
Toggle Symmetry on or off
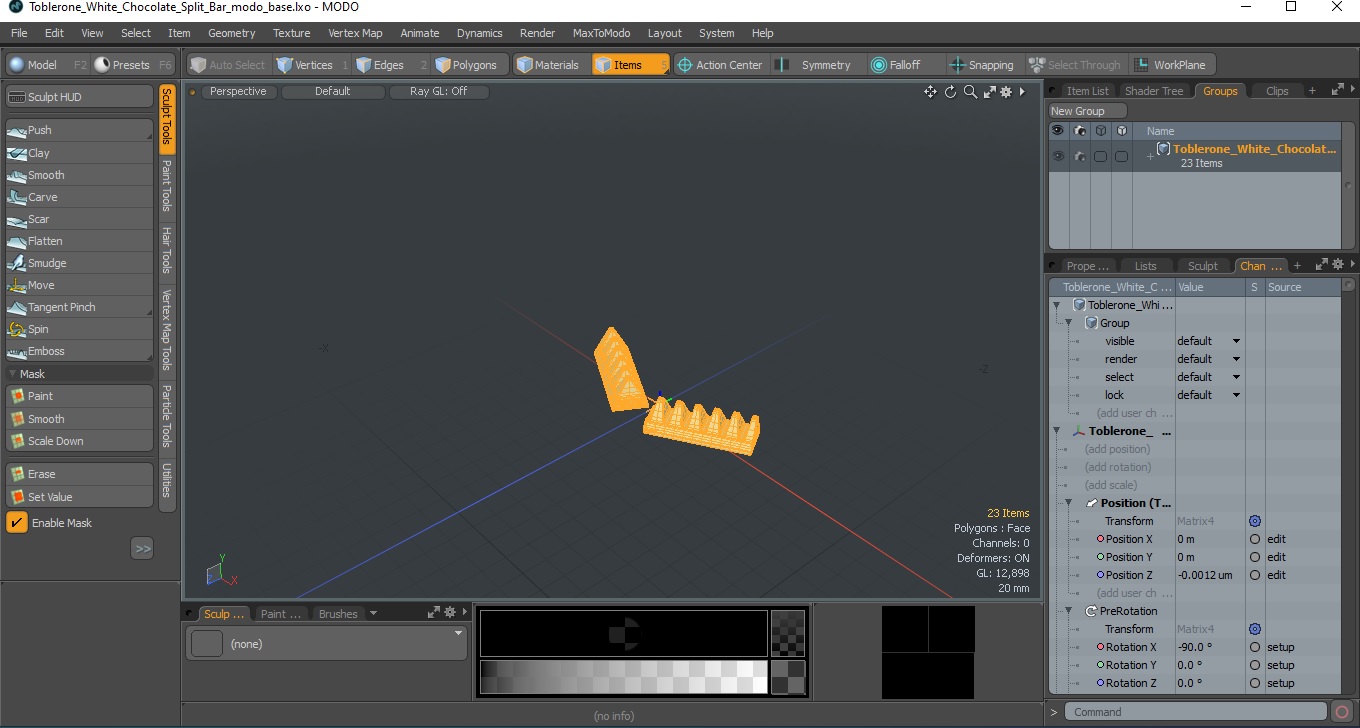tap(817, 65)
